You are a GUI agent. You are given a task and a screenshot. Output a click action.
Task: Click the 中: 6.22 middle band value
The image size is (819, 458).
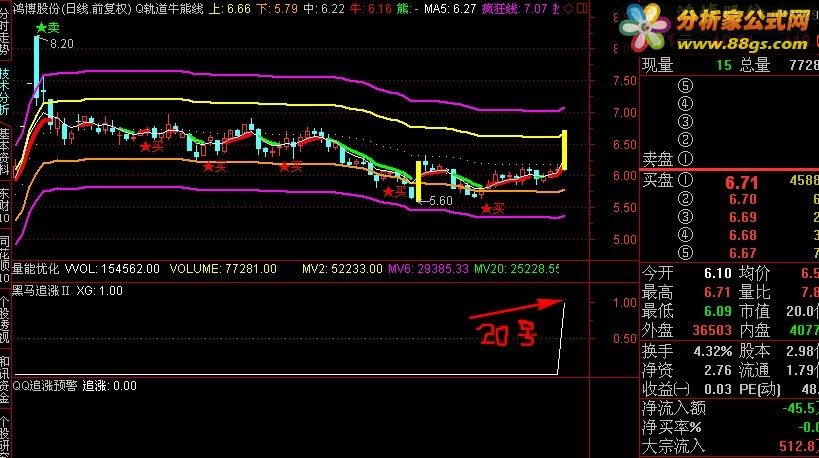pos(324,8)
